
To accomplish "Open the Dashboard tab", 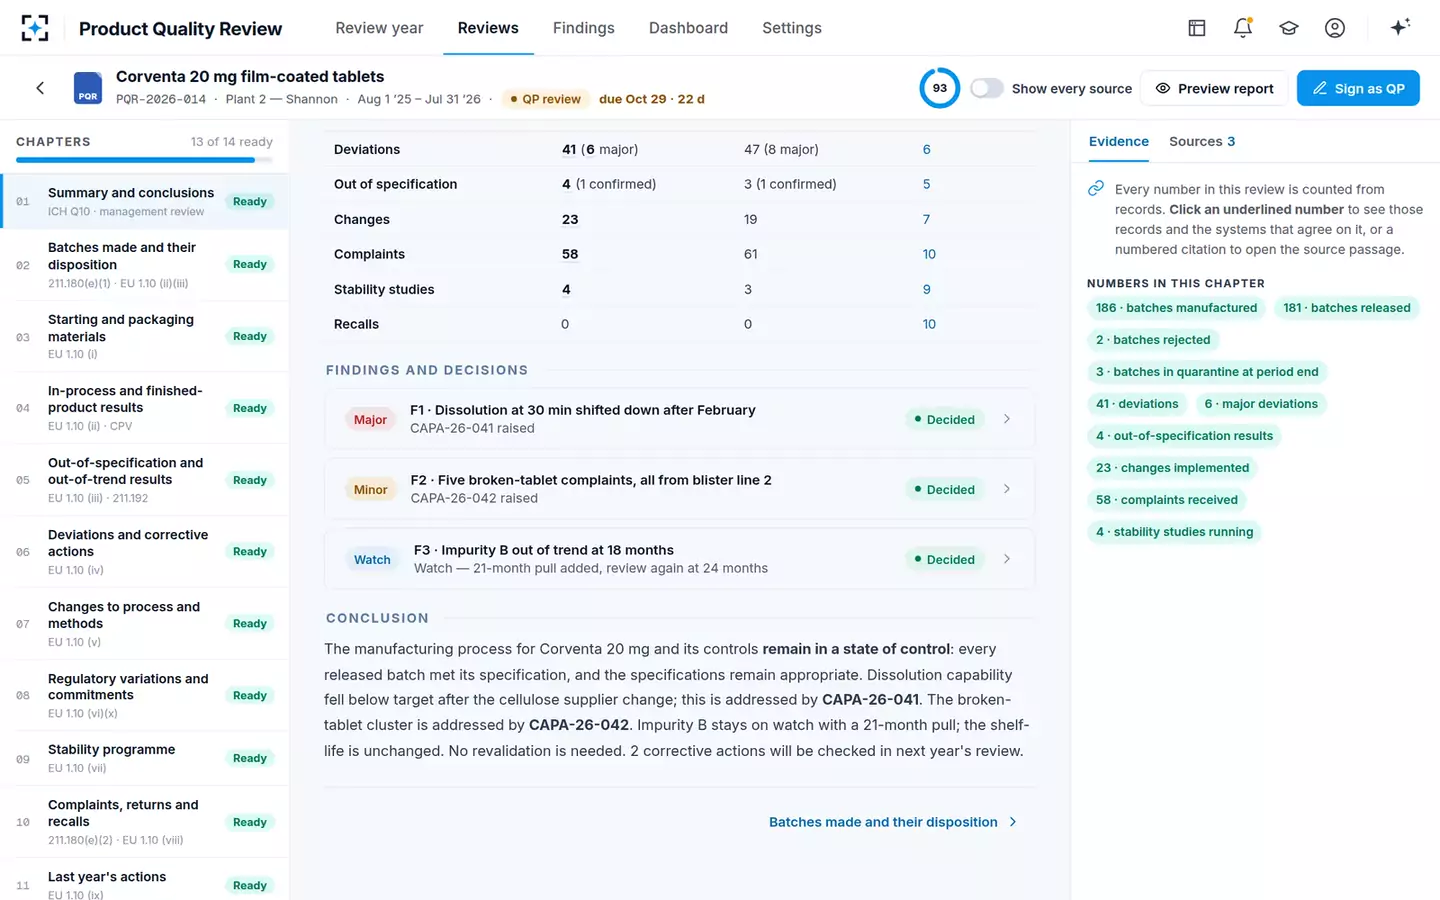I will (688, 28).
